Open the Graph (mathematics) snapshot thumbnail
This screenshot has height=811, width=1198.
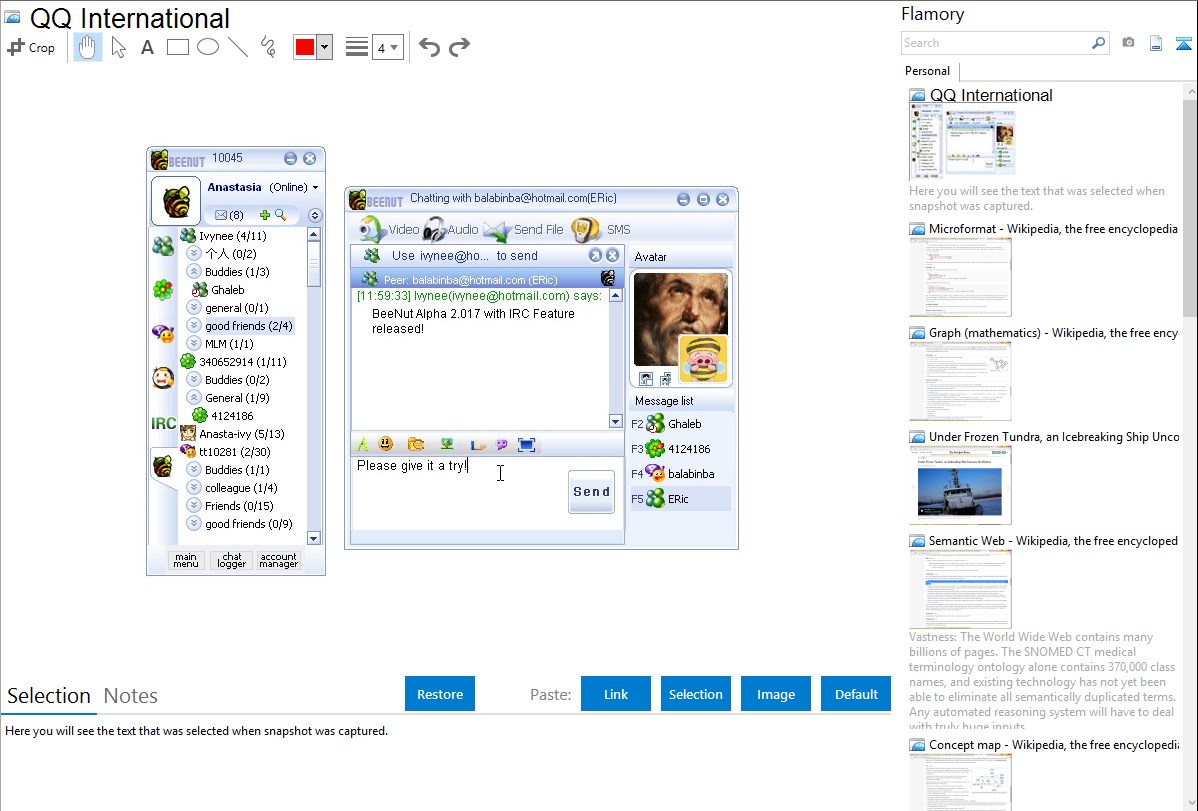pyautogui.click(x=960, y=381)
